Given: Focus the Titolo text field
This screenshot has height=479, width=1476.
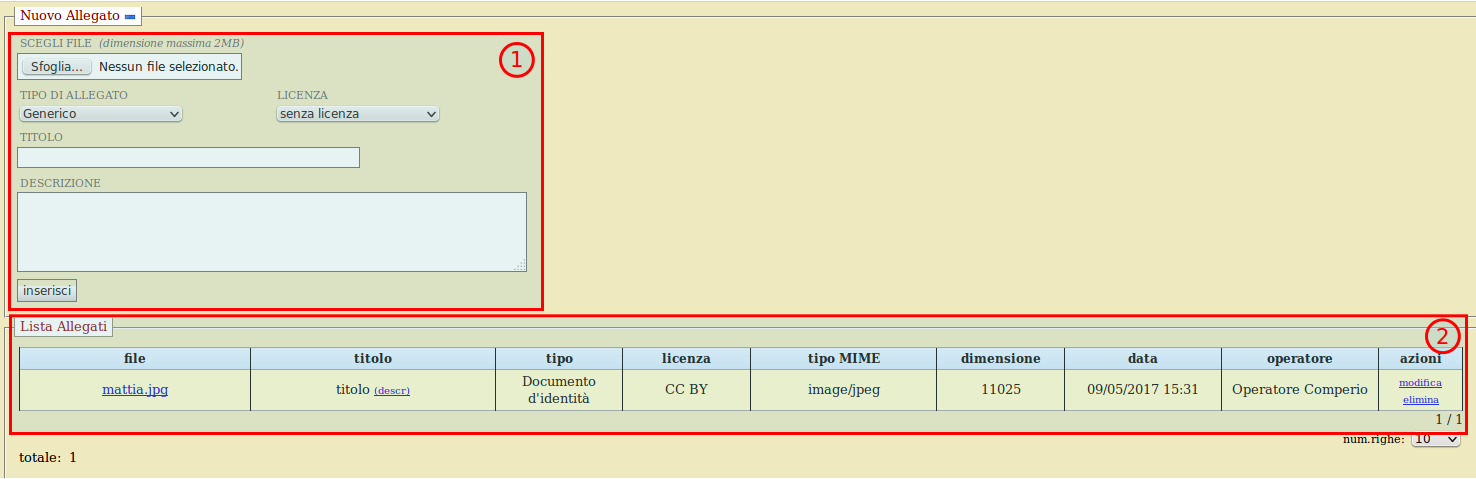Looking at the screenshot, I should click(x=188, y=158).
